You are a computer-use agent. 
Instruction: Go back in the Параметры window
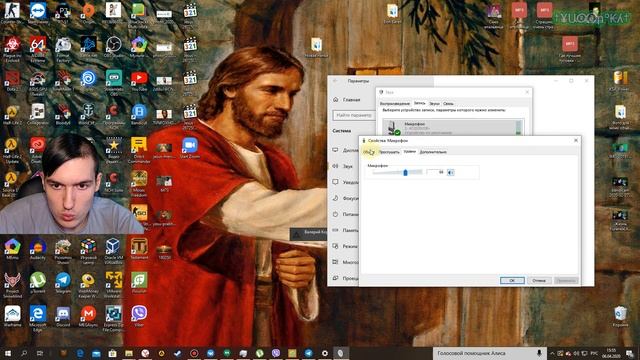click(335, 81)
